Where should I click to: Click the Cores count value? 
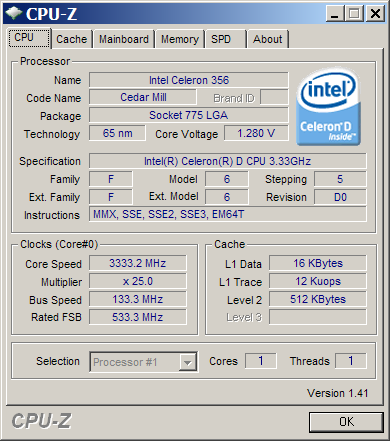(x=261, y=361)
